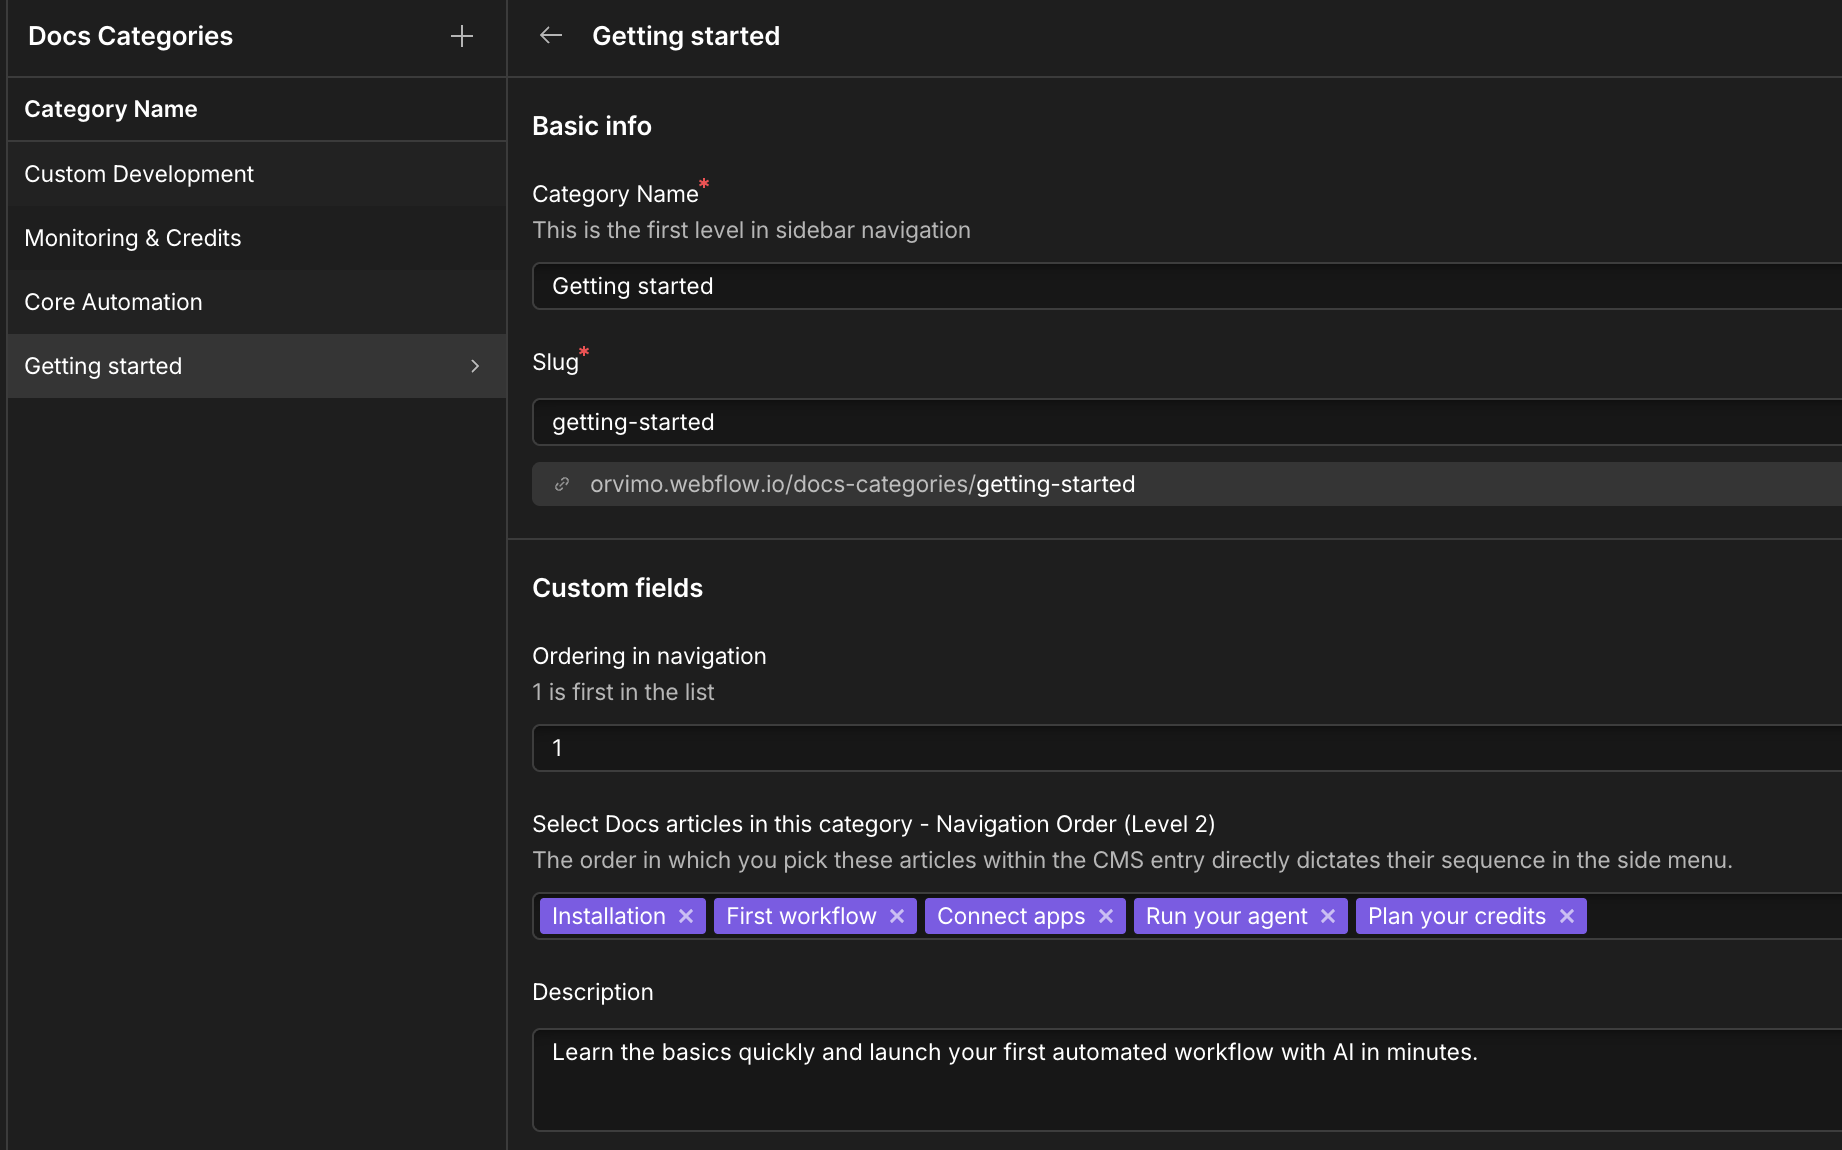Remove the Connect apps article tag
Image resolution: width=1842 pixels, height=1150 pixels.
pos(1105,915)
